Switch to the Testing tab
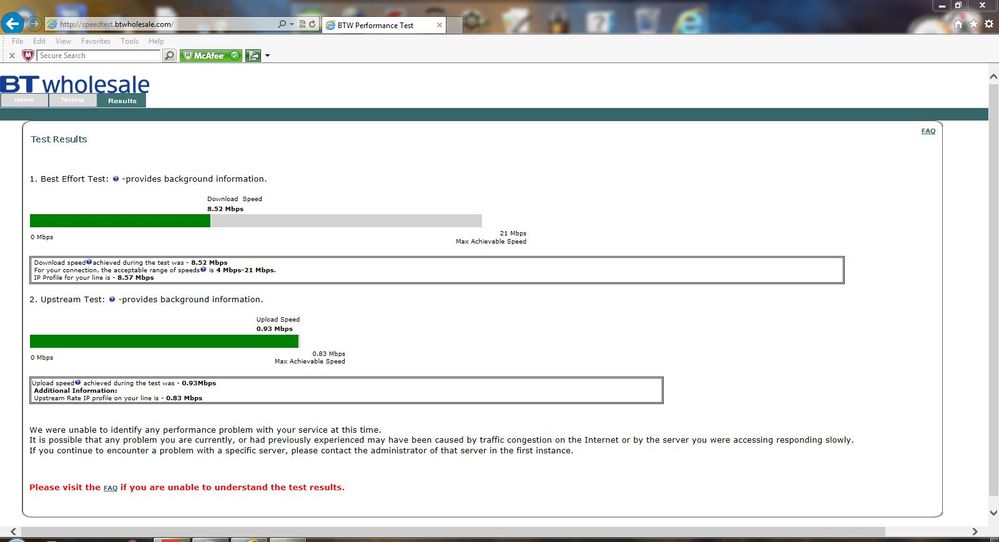The width and height of the screenshot is (999, 542). coord(72,100)
